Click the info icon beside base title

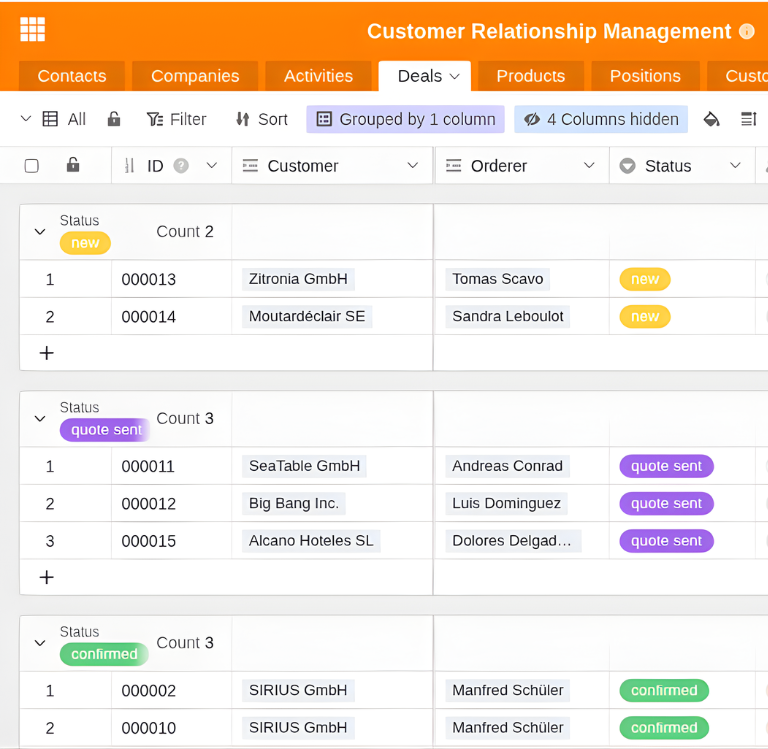point(746,31)
